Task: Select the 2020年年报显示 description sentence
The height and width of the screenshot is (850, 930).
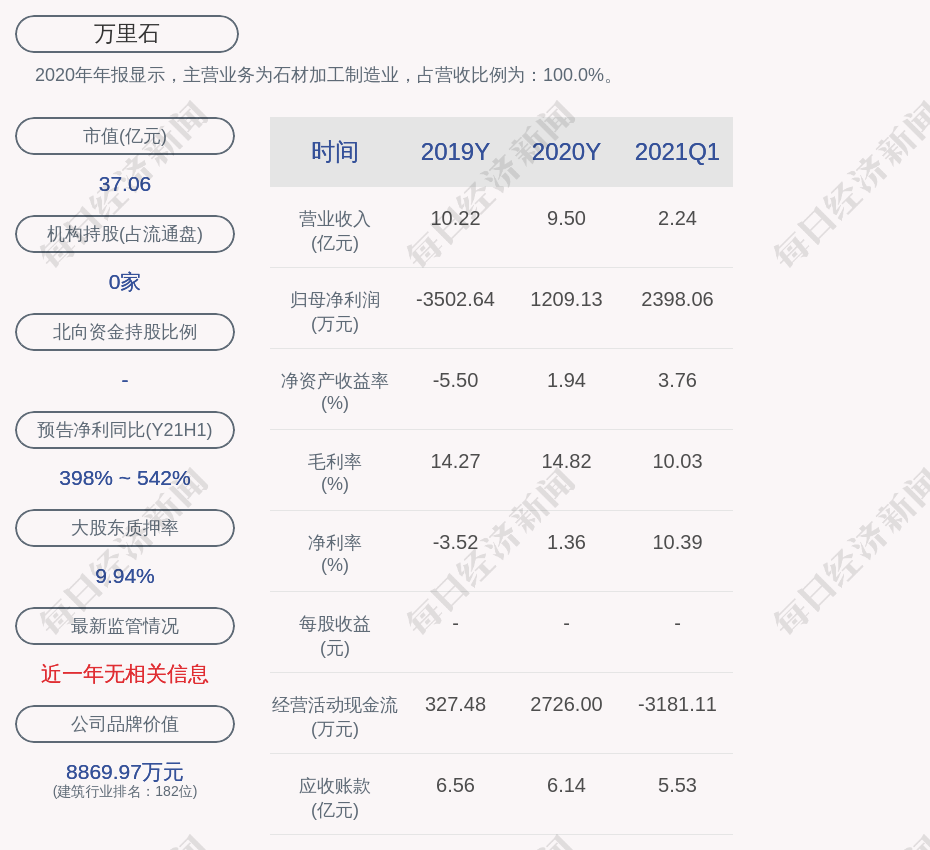Action: pyautogui.click(x=325, y=75)
